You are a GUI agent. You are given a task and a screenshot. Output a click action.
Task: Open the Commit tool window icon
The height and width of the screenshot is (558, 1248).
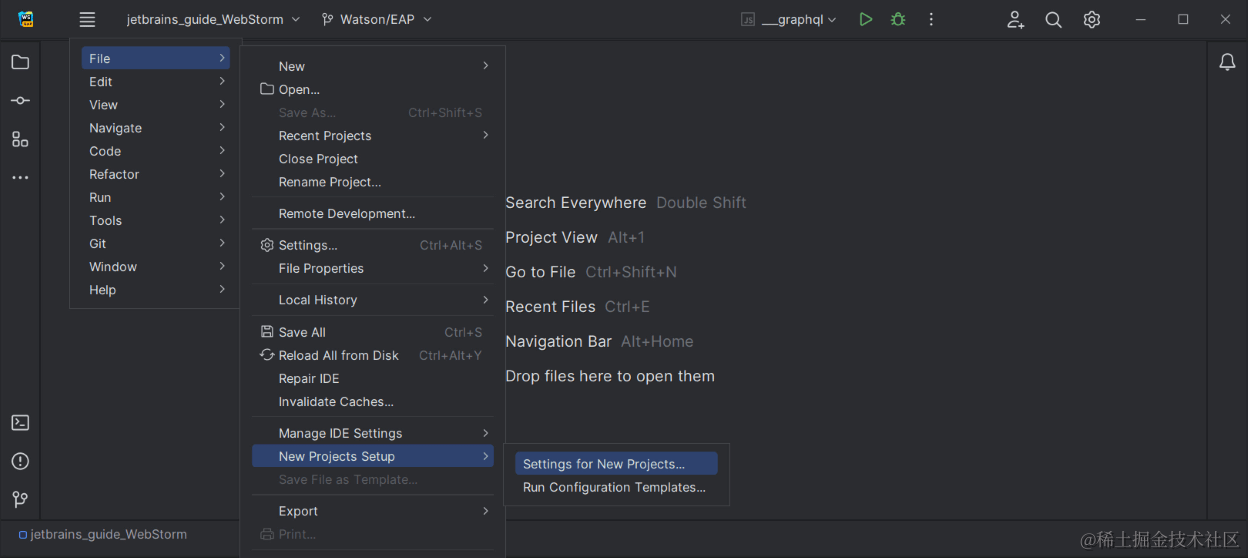click(20, 101)
